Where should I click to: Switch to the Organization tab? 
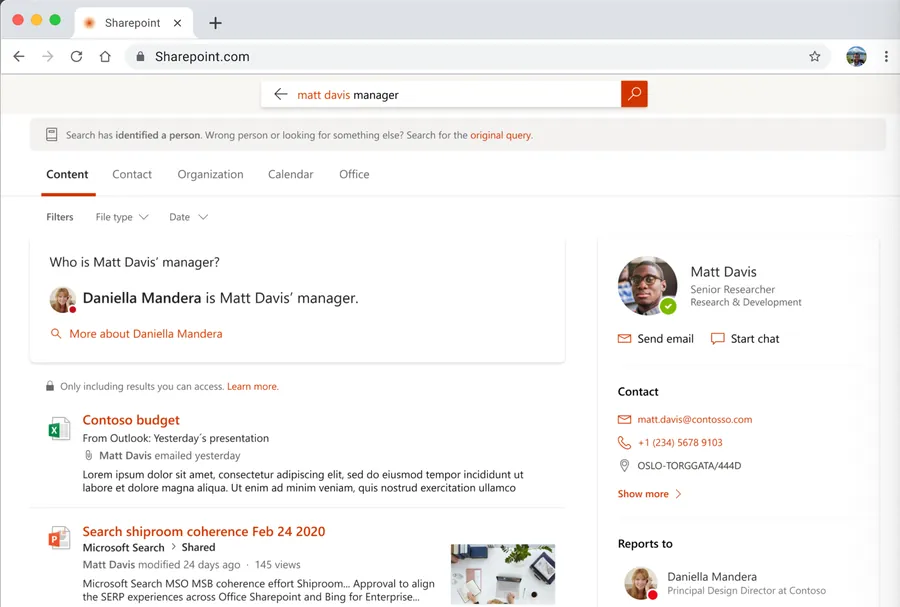pos(210,174)
